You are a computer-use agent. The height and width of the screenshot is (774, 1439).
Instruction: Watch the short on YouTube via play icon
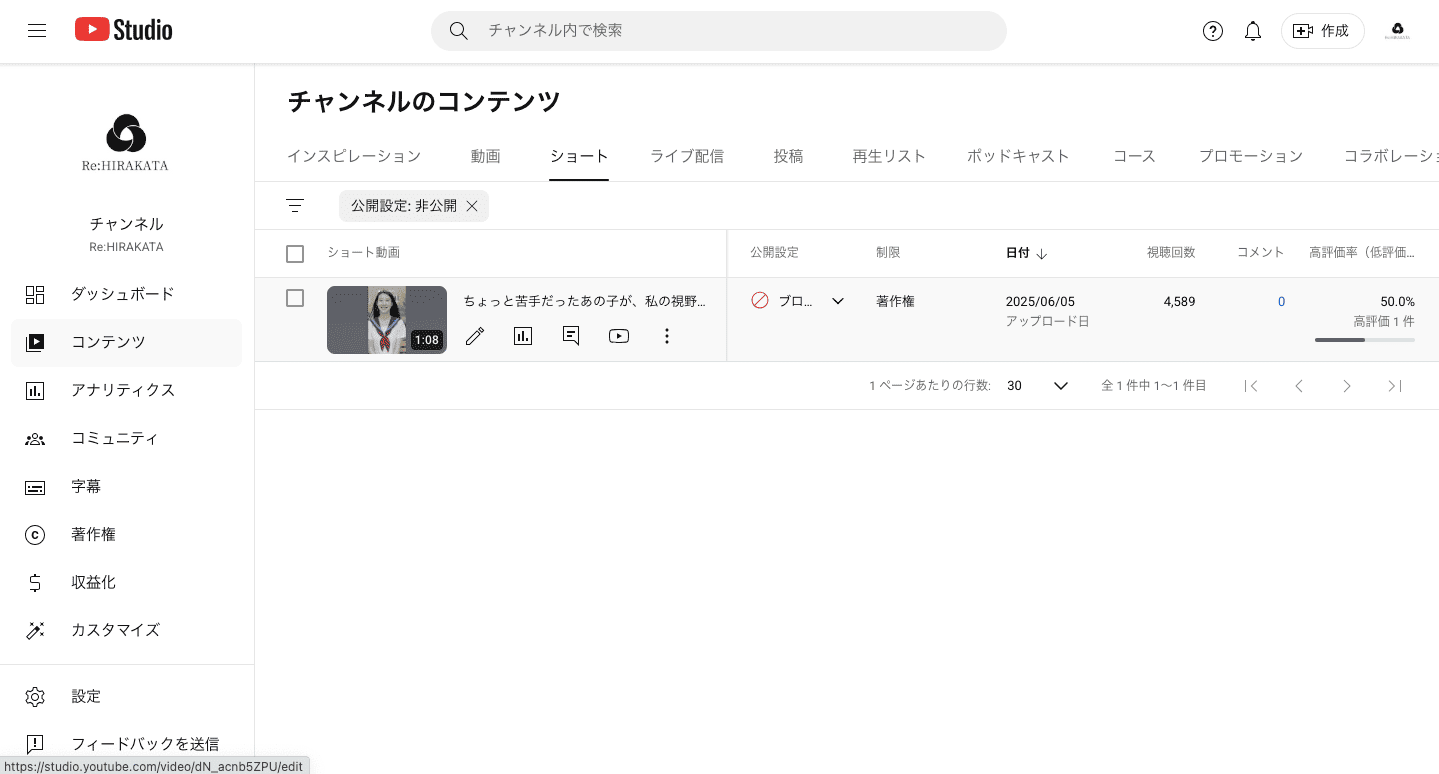[618, 336]
